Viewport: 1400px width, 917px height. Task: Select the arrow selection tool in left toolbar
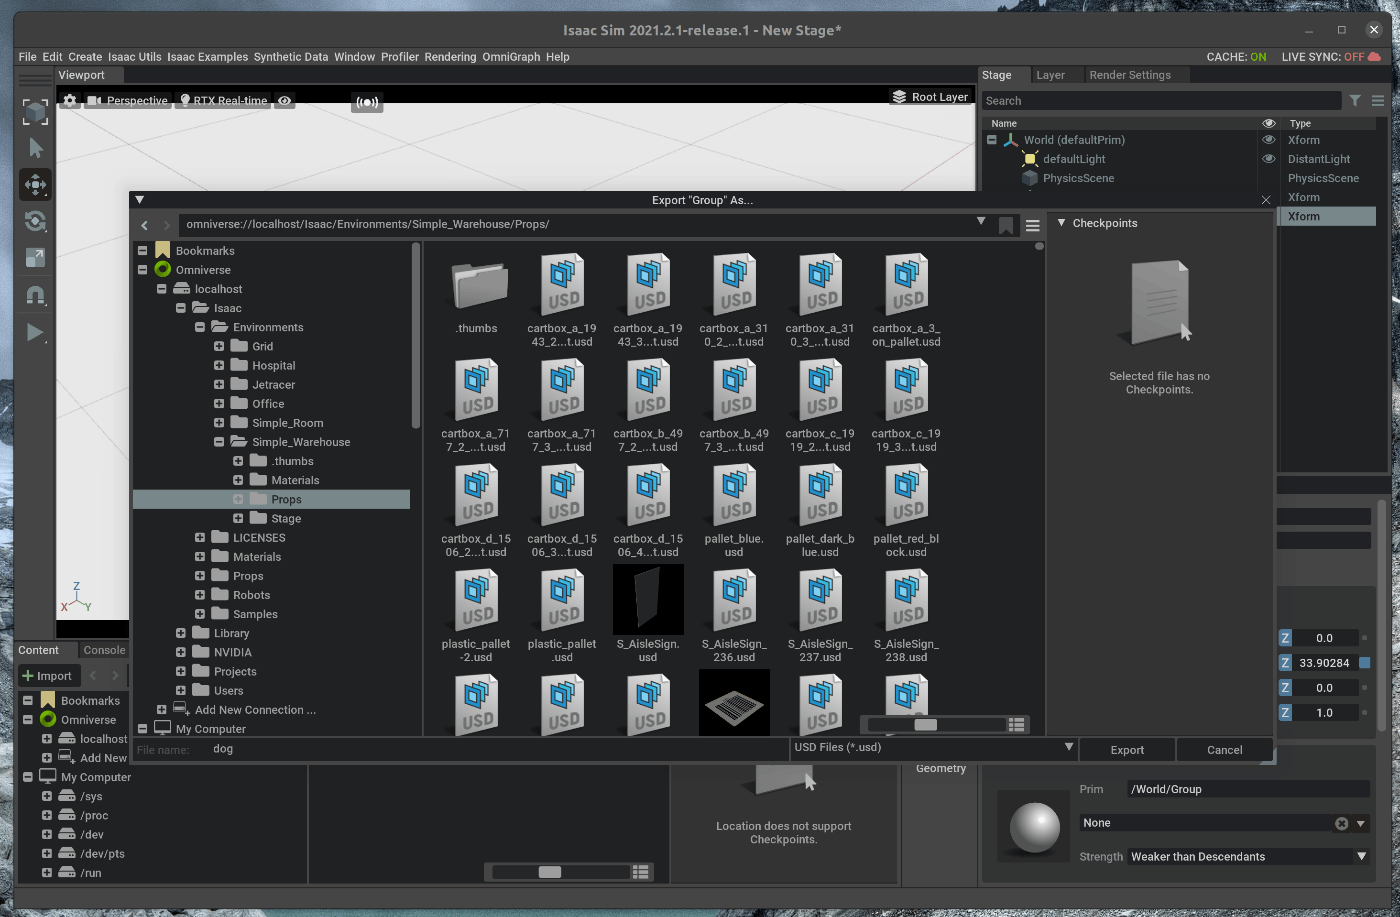[36, 148]
